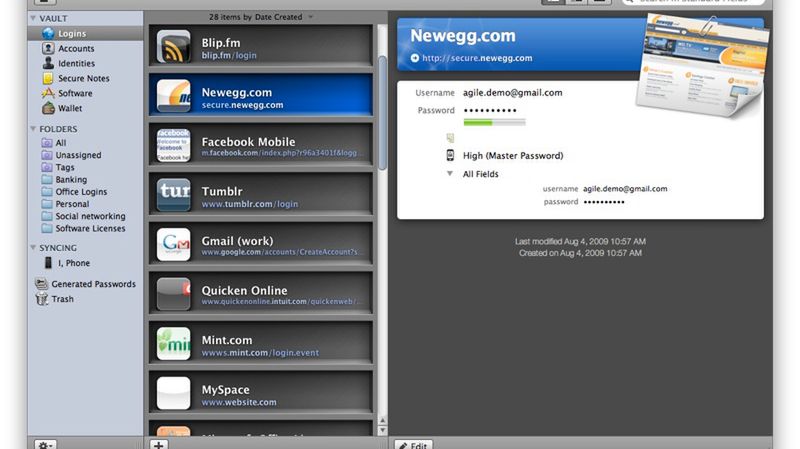800x449 pixels.
Task: Click the list scroll down arrow
Action: [x=383, y=431]
